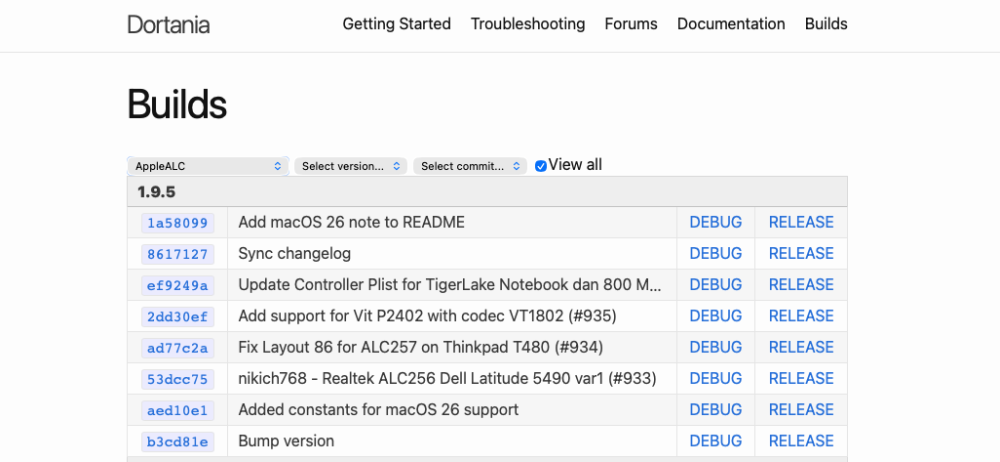Open the AppleALC project dropdown
Viewport: 1000px width, 462px height.
[208, 166]
